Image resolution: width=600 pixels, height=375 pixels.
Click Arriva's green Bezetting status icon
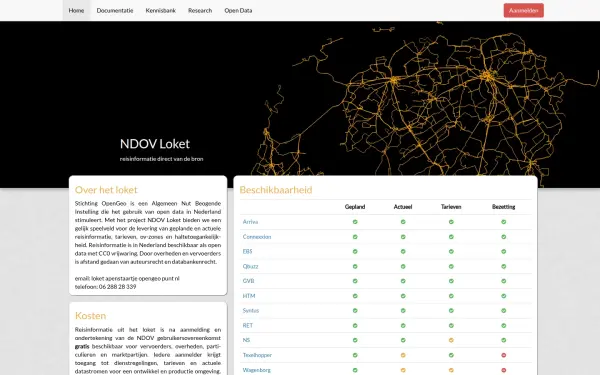504,222
